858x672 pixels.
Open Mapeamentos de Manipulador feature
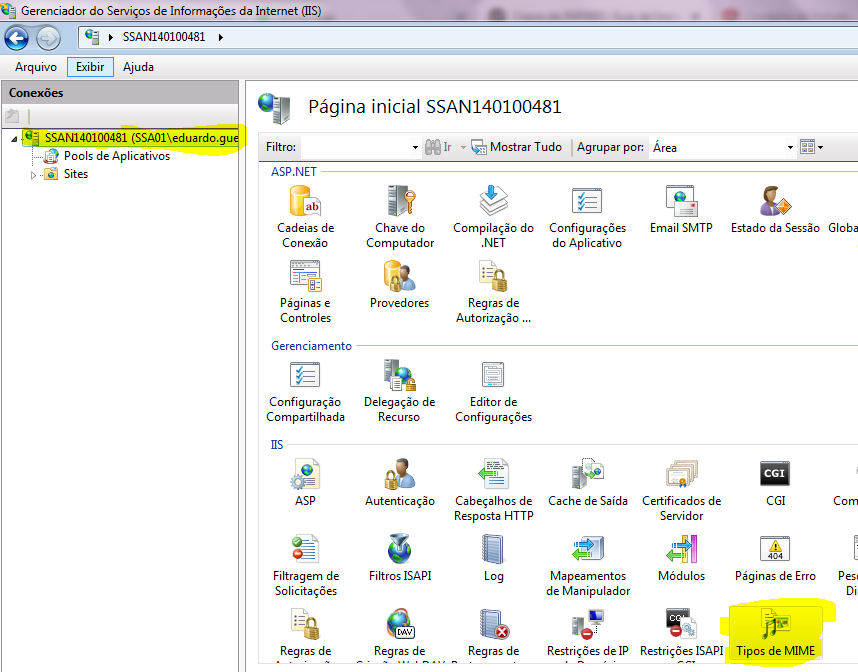coord(588,565)
